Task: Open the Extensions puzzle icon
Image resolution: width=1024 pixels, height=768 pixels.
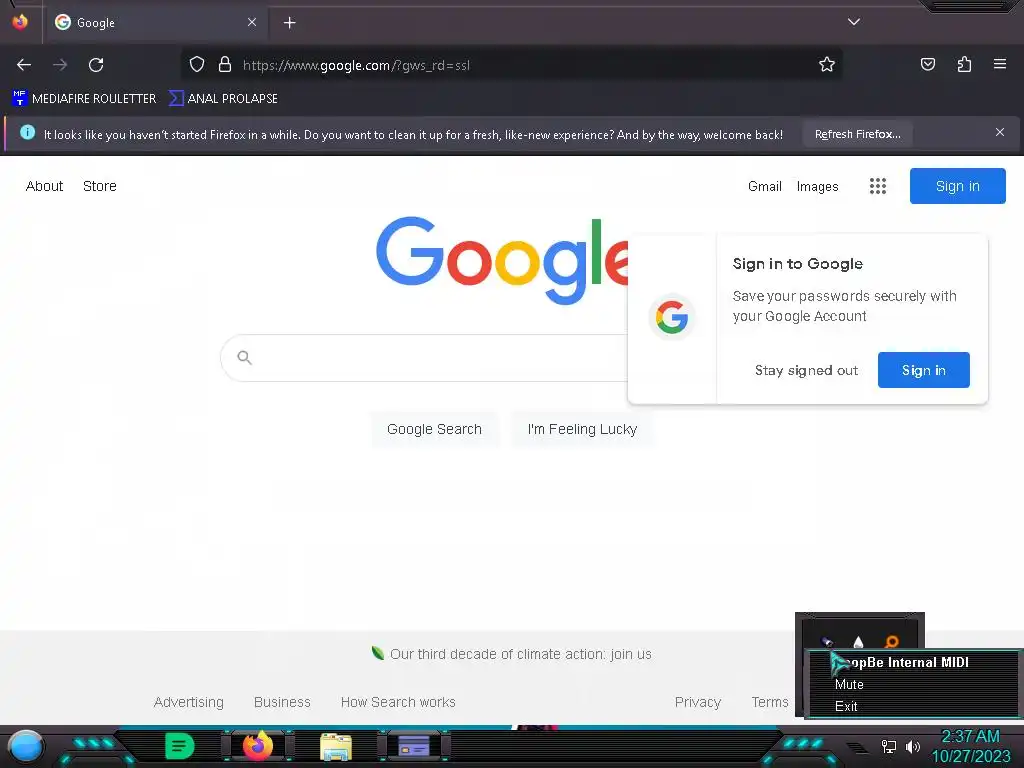Action: pyautogui.click(x=964, y=64)
